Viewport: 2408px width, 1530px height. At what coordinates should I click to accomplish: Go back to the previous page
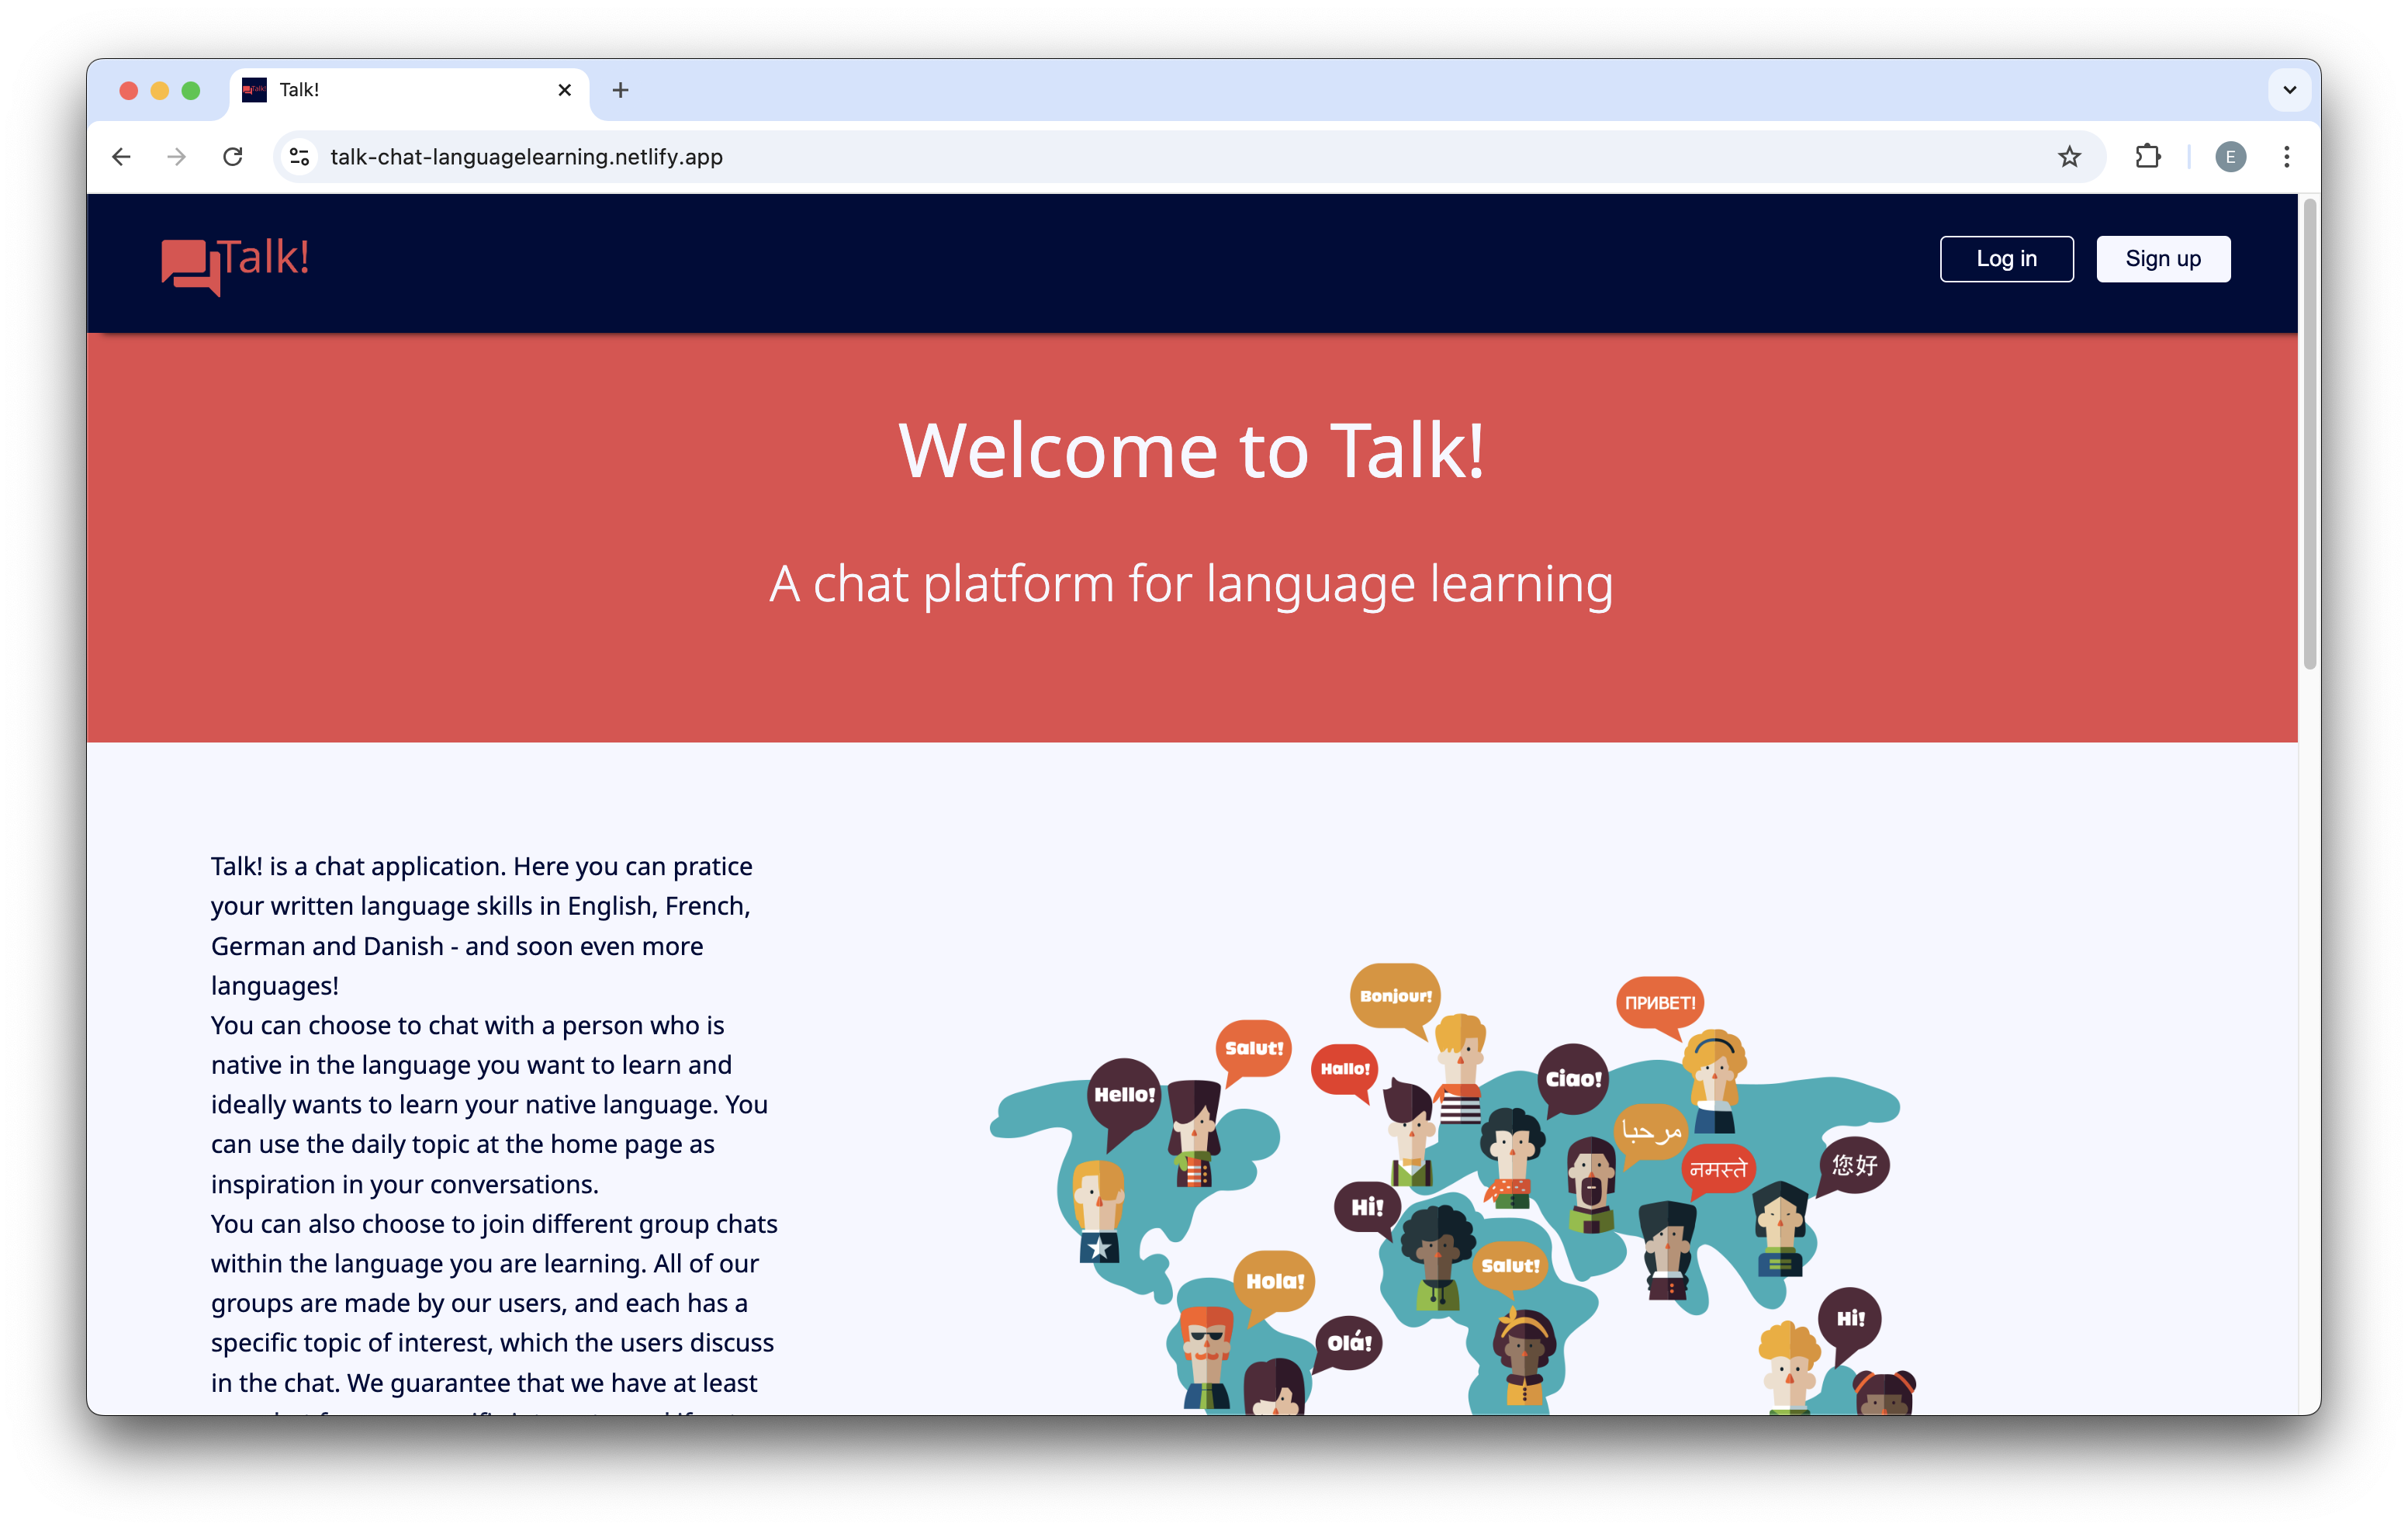[x=122, y=157]
